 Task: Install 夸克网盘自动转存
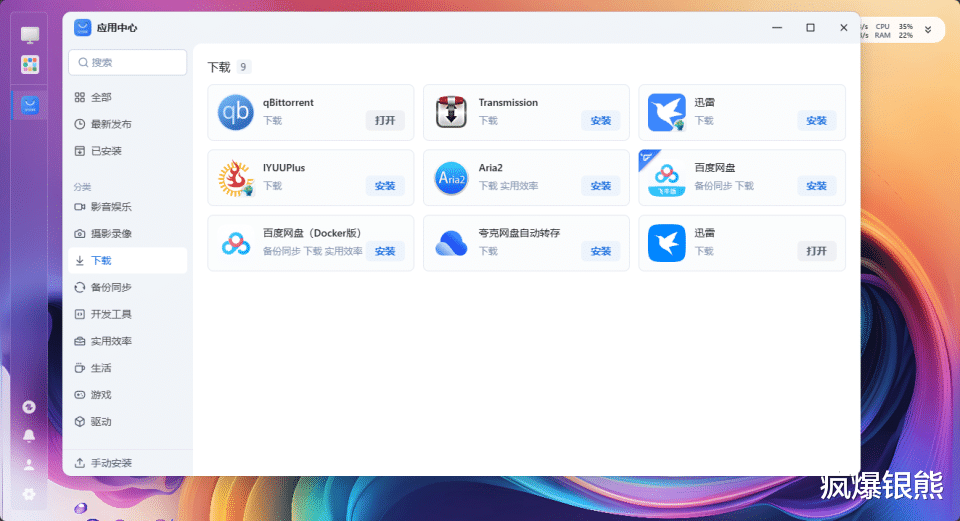coord(601,251)
